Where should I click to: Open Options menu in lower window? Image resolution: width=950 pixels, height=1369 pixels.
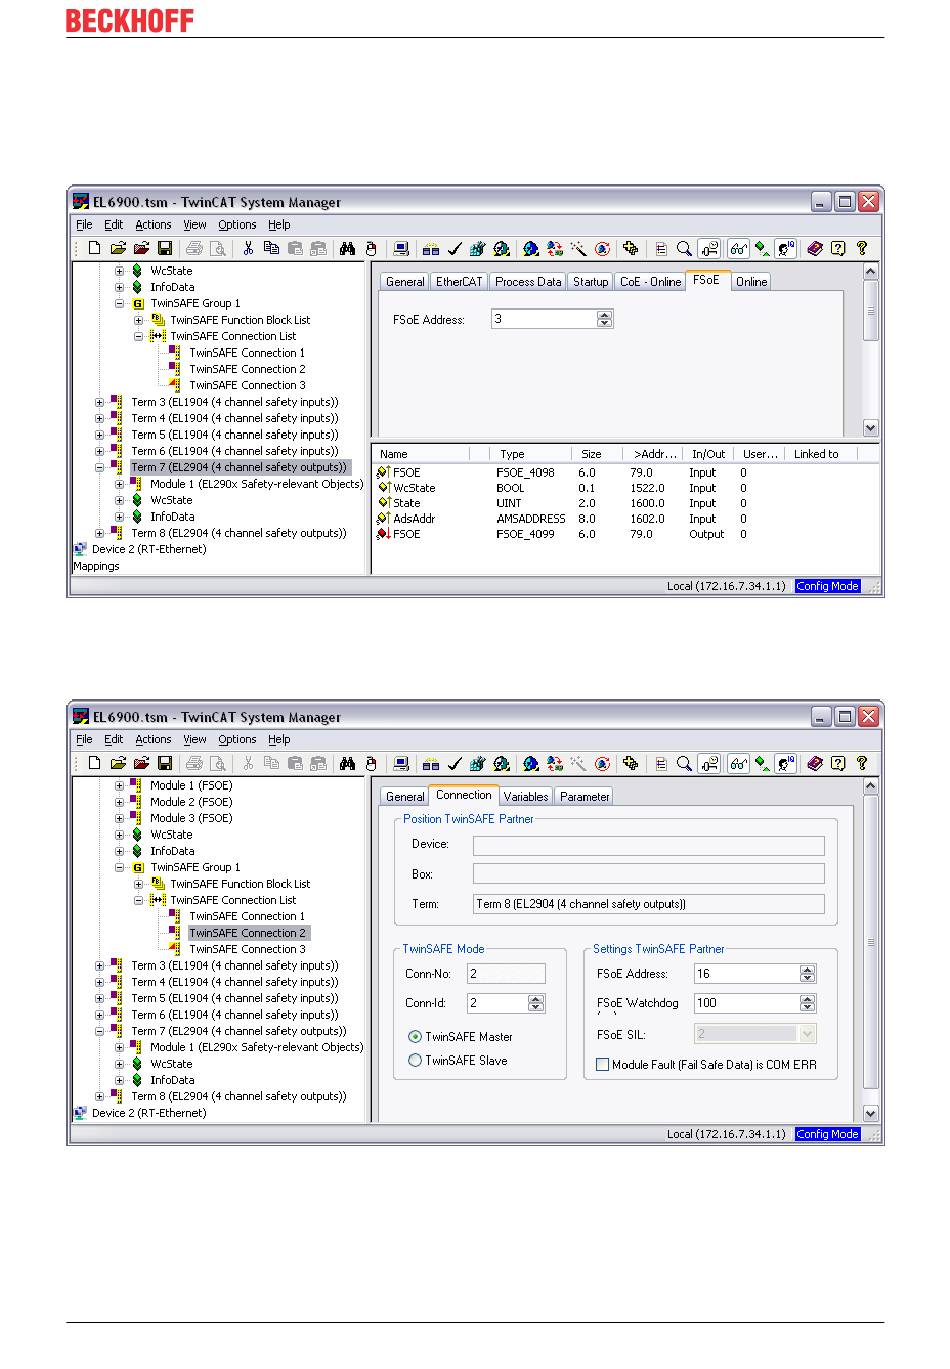click(x=237, y=740)
